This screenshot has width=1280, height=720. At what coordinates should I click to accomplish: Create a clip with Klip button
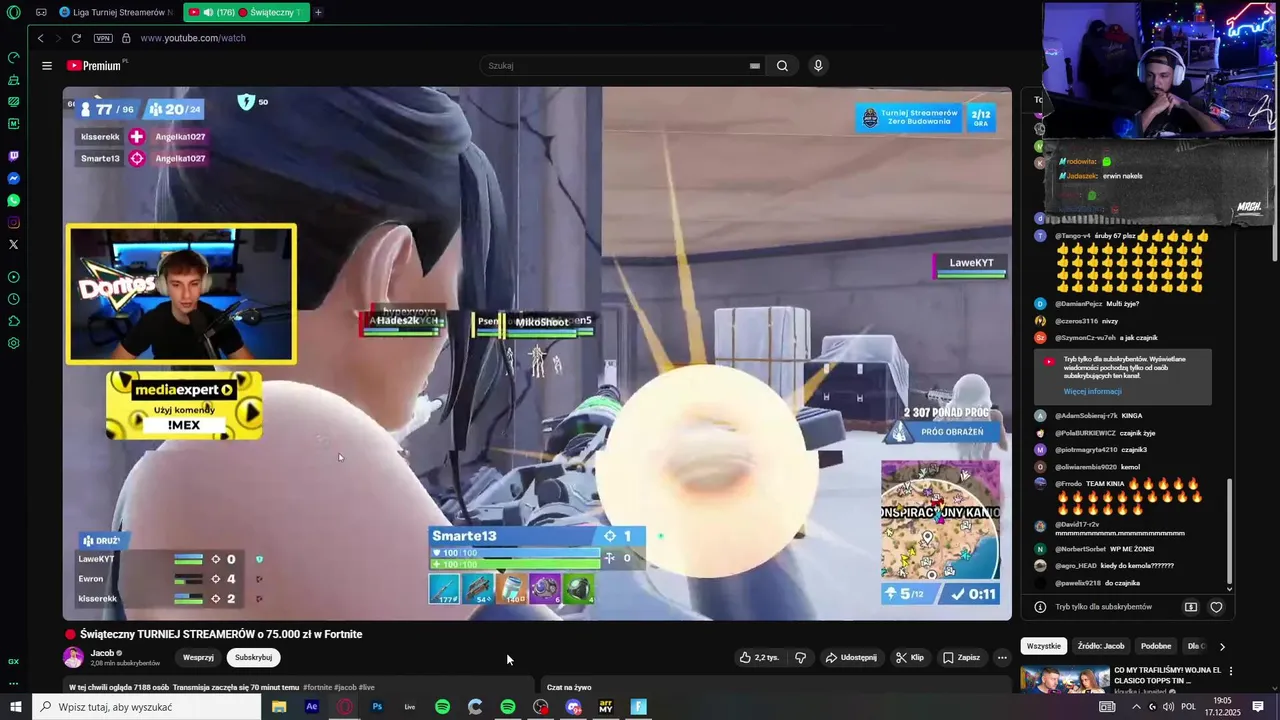click(910, 657)
